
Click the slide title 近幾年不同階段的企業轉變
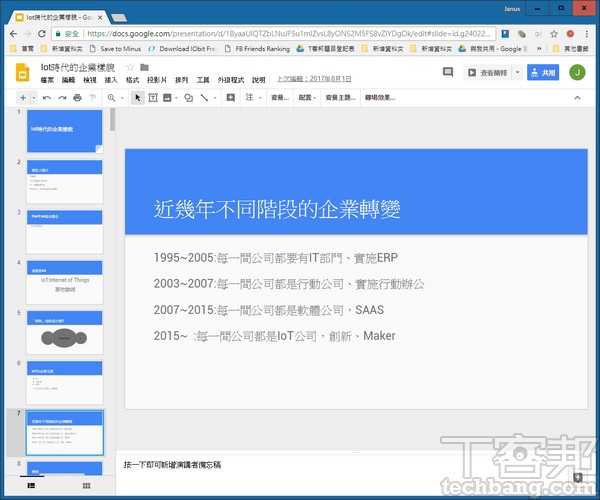[277, 210]
